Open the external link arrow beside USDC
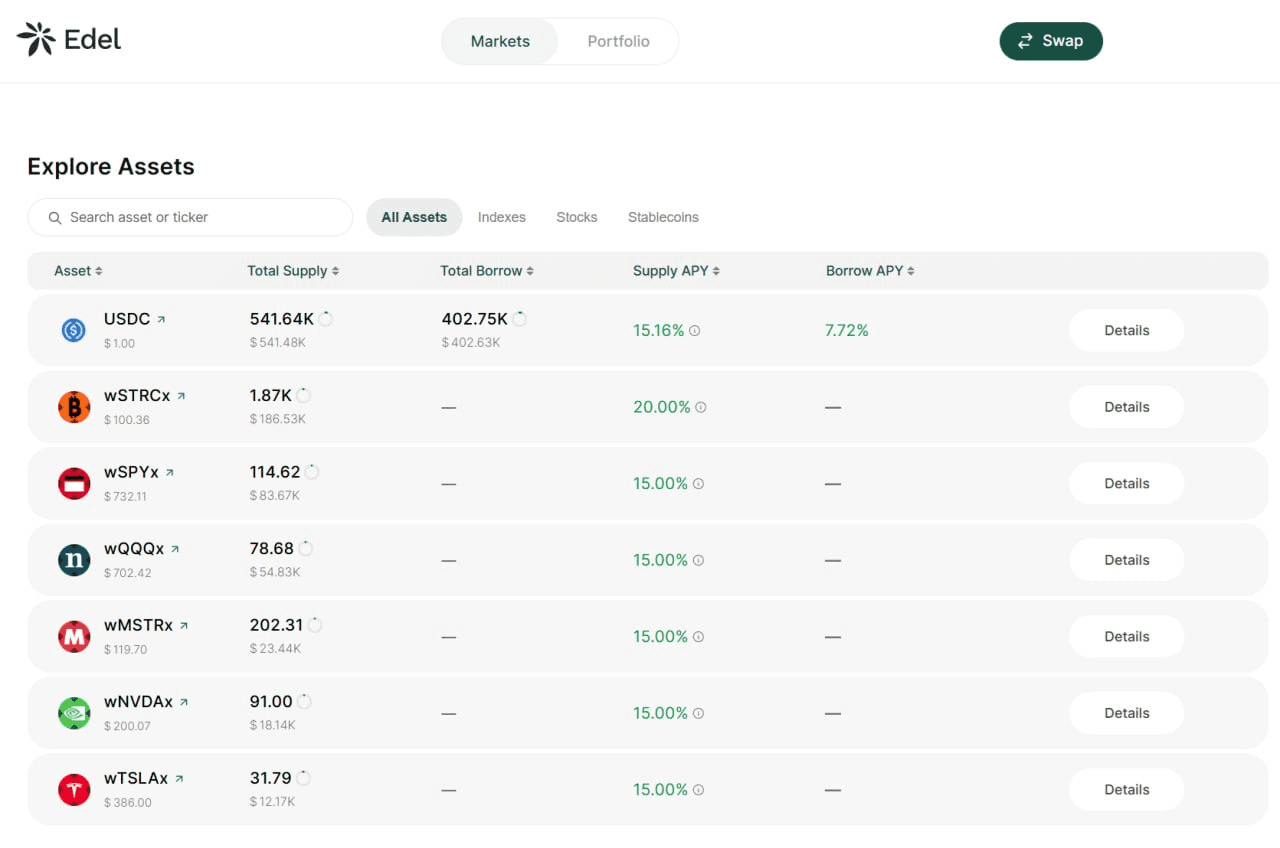This screenshot has width=1280, height=848. (161, 320)
